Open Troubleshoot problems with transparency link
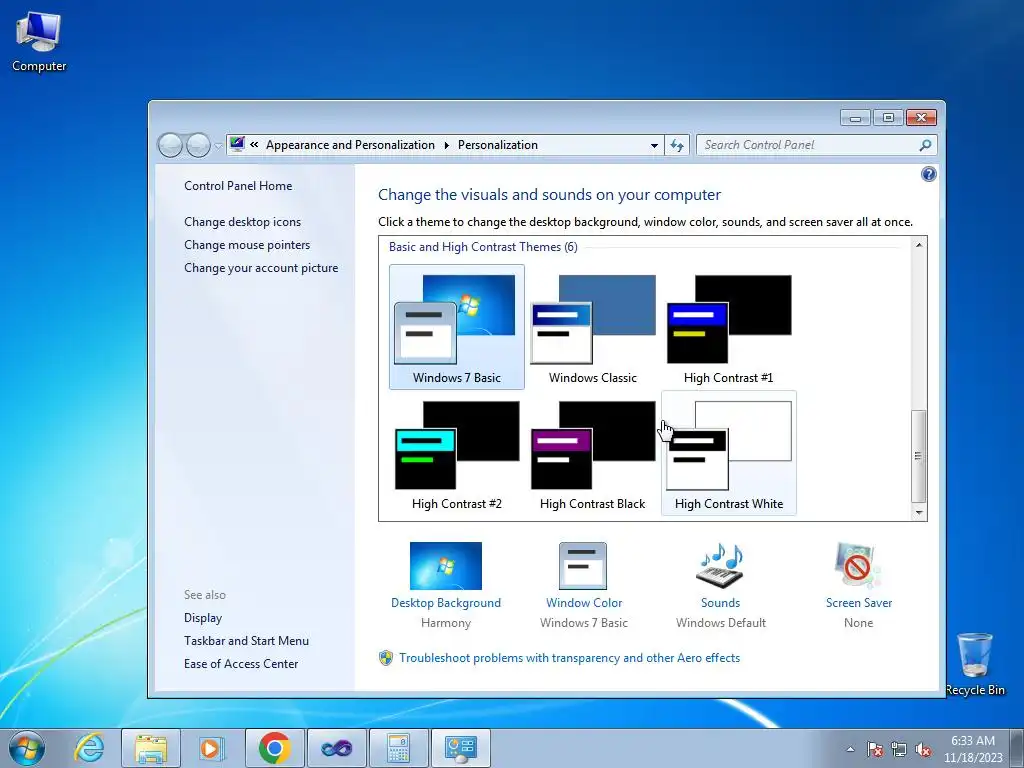The width and height of the screenshot is (1024, 768). pos(569,658)
